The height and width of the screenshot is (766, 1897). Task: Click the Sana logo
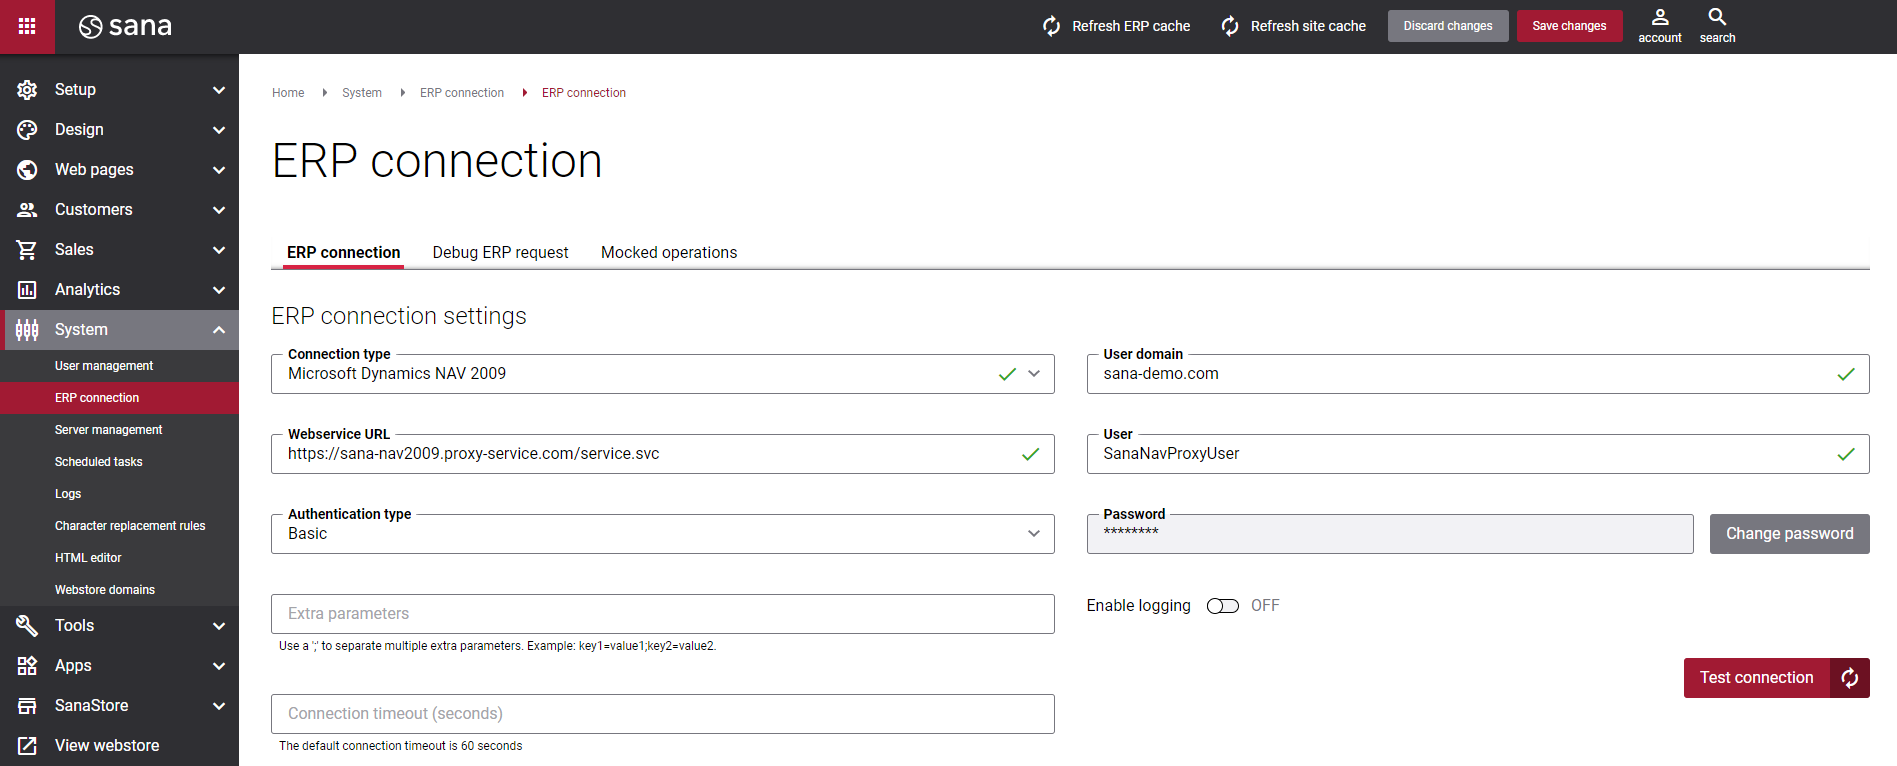(125, 26)
